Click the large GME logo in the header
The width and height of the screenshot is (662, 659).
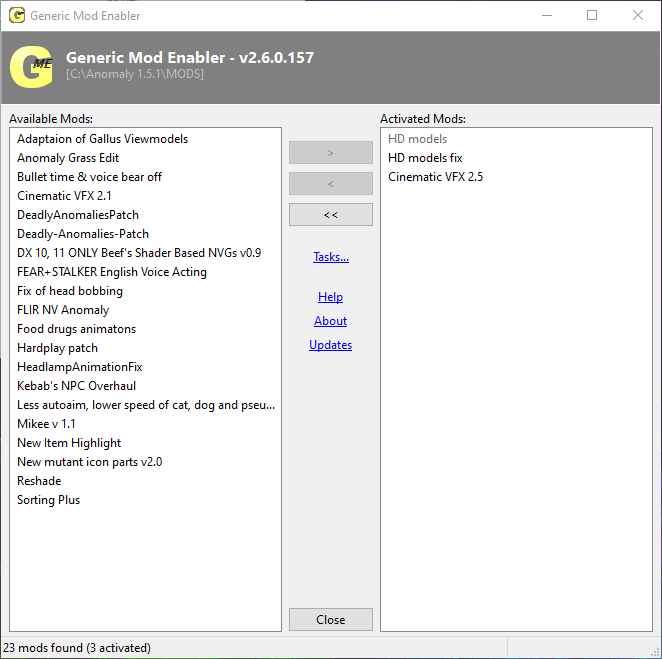[x=31, y=67]
